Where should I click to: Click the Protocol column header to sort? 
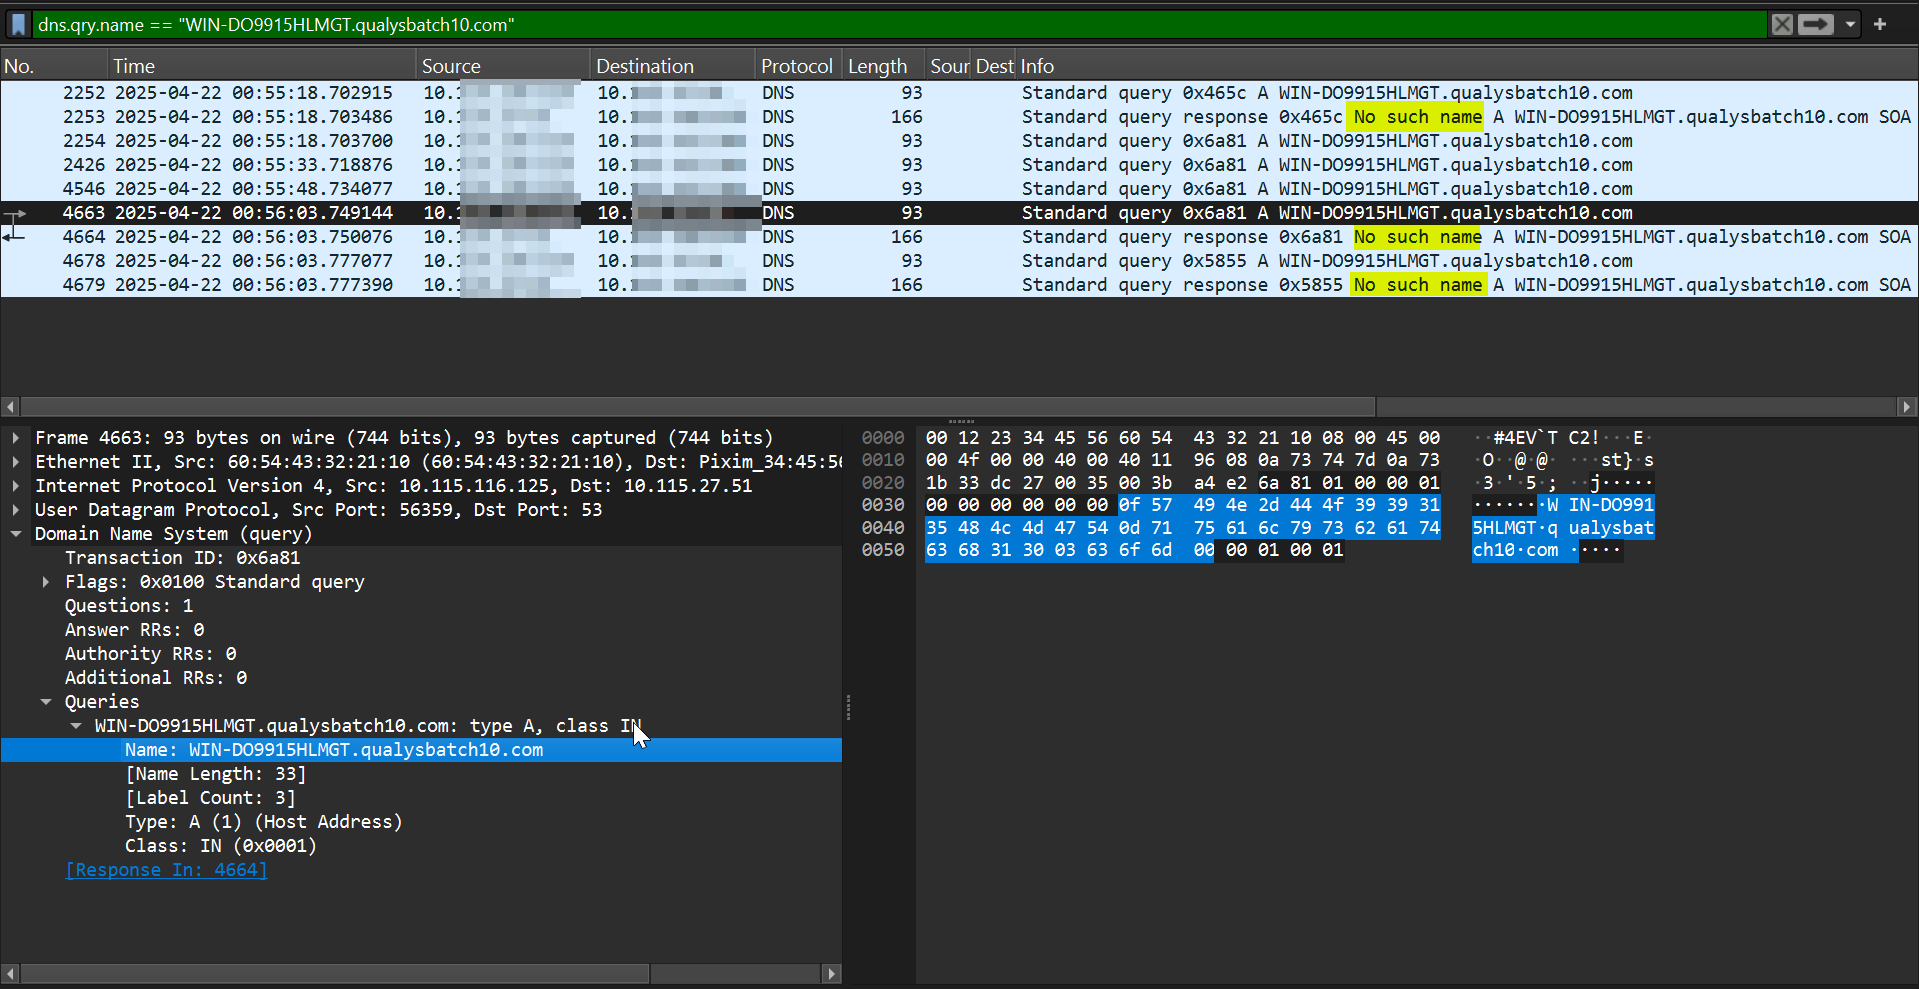(797, 65)
